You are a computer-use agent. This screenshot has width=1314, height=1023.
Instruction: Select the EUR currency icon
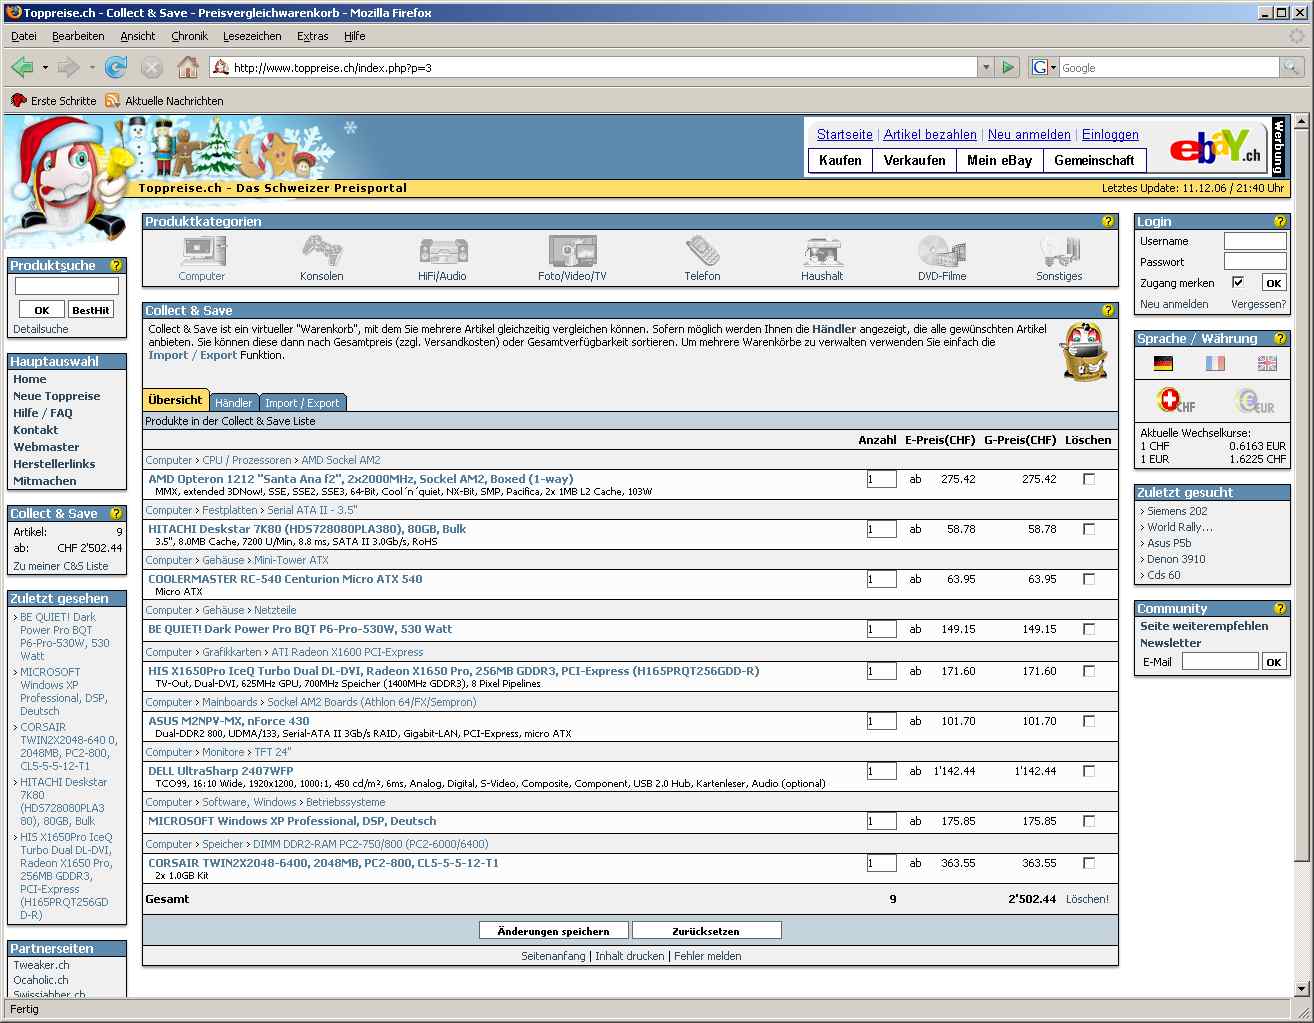(1254, 401)
